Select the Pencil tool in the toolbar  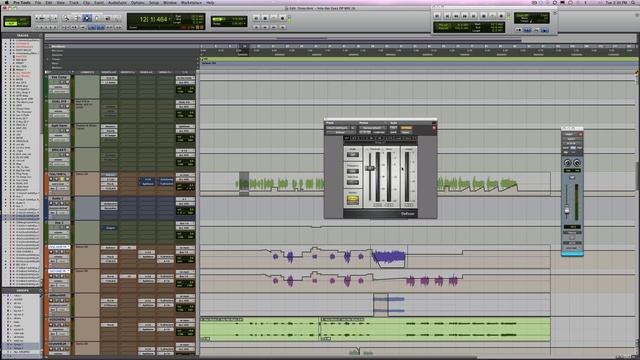(x=117, y=18)
